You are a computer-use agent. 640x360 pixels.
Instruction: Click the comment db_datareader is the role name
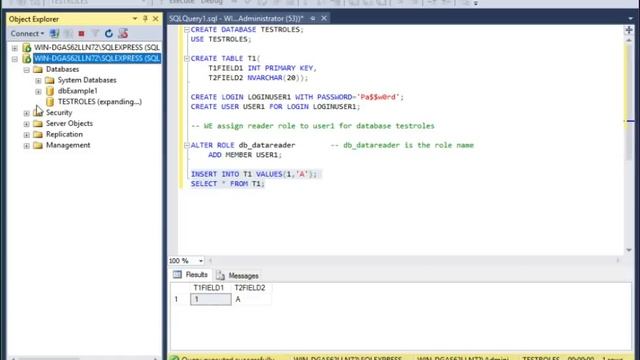[x=402, y=145]
